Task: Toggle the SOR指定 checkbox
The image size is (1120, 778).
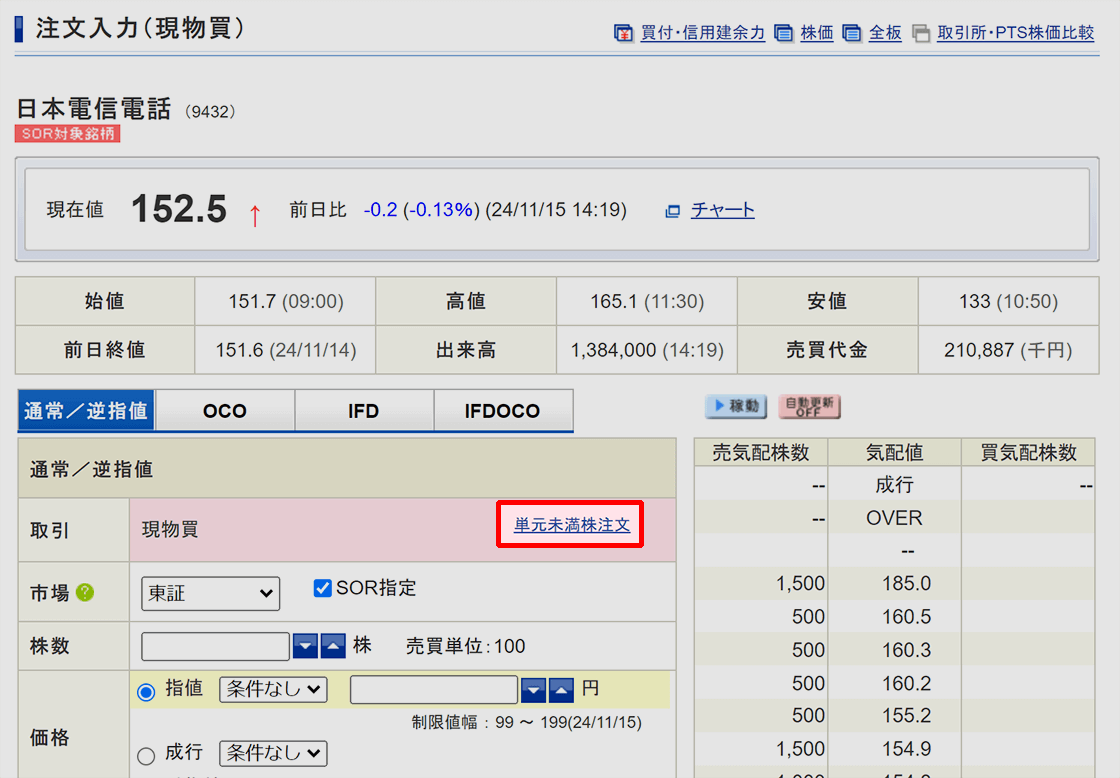Action: point(322,588)
